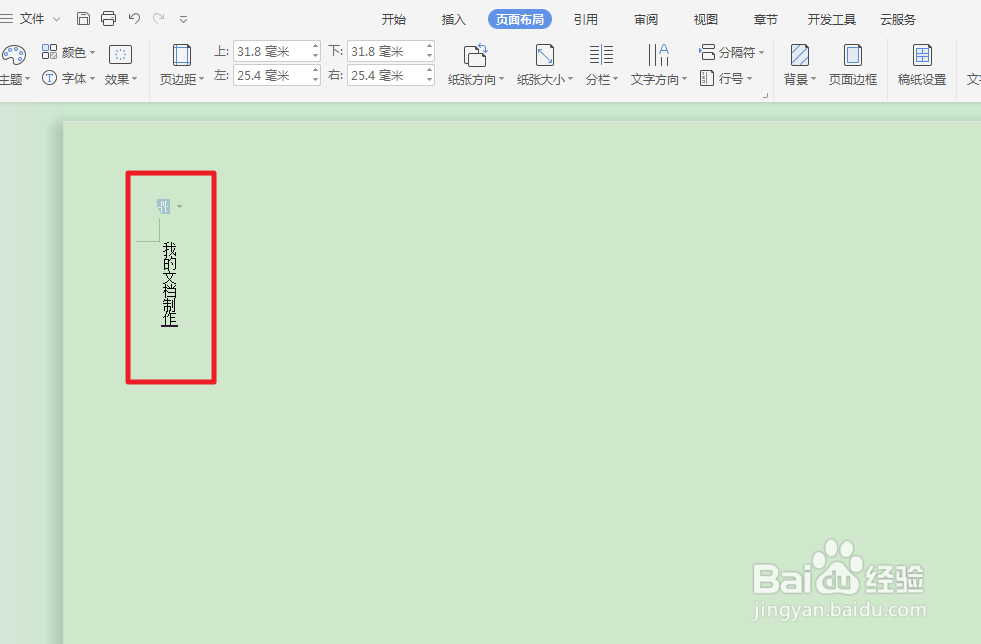
Task: Open 稿纸设置 (grid paper settings)
Action: pyautogui.click(x=920, y=63)
